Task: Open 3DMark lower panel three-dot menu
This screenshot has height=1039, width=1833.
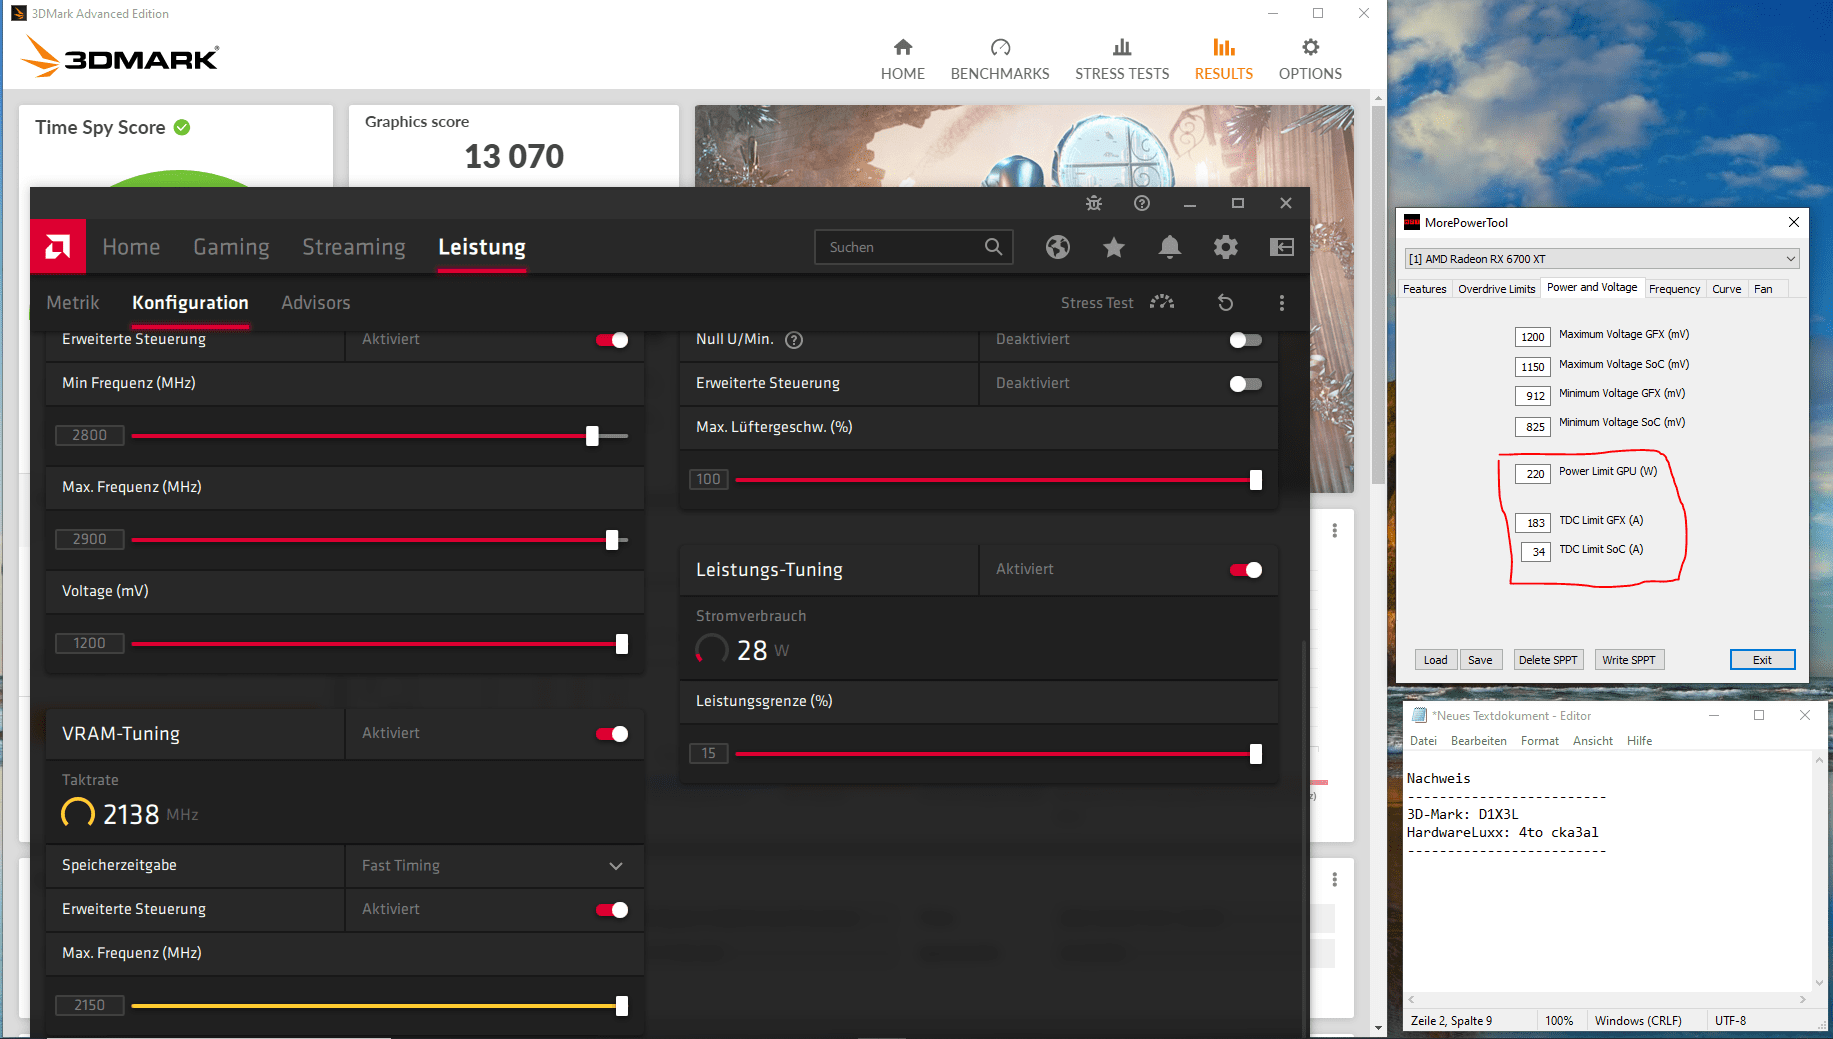Action: point(1335,879)
